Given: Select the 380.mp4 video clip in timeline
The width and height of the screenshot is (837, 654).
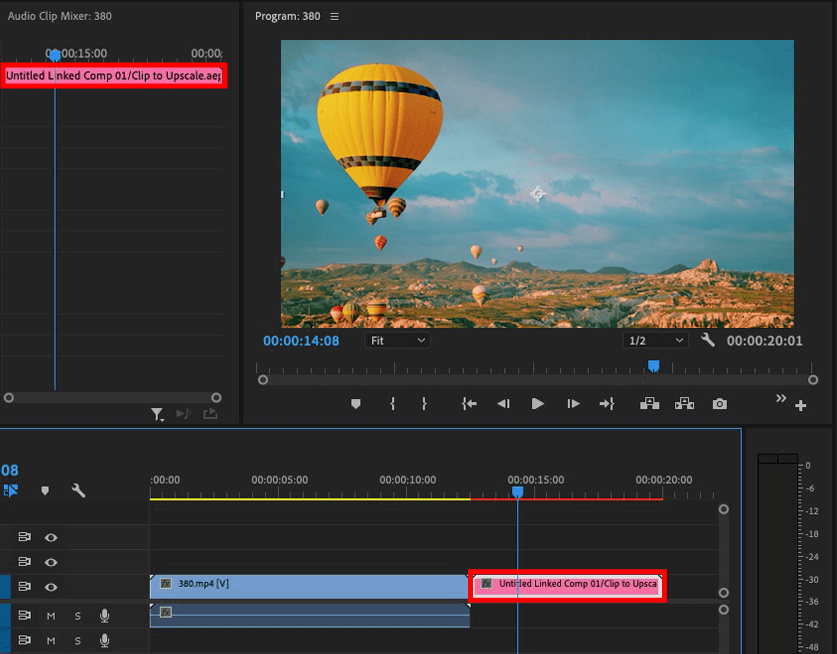Looking at the screenshot, I should coord(310,584).
